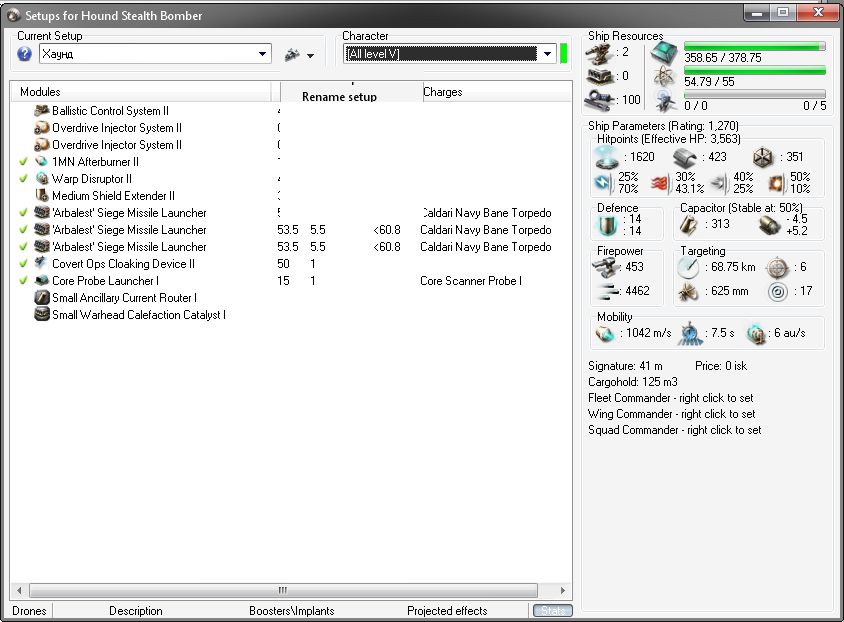Click the EM resistance icon 25% 70%

coord(603,183)
